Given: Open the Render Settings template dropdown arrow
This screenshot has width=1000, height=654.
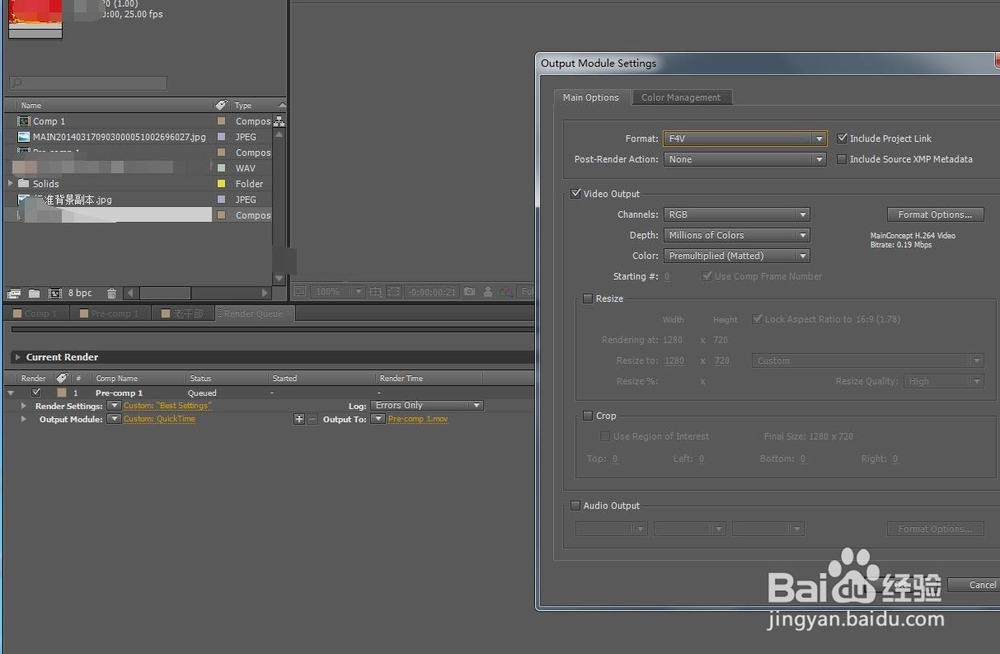Looking at the screenshot, I should pos(114,405).
